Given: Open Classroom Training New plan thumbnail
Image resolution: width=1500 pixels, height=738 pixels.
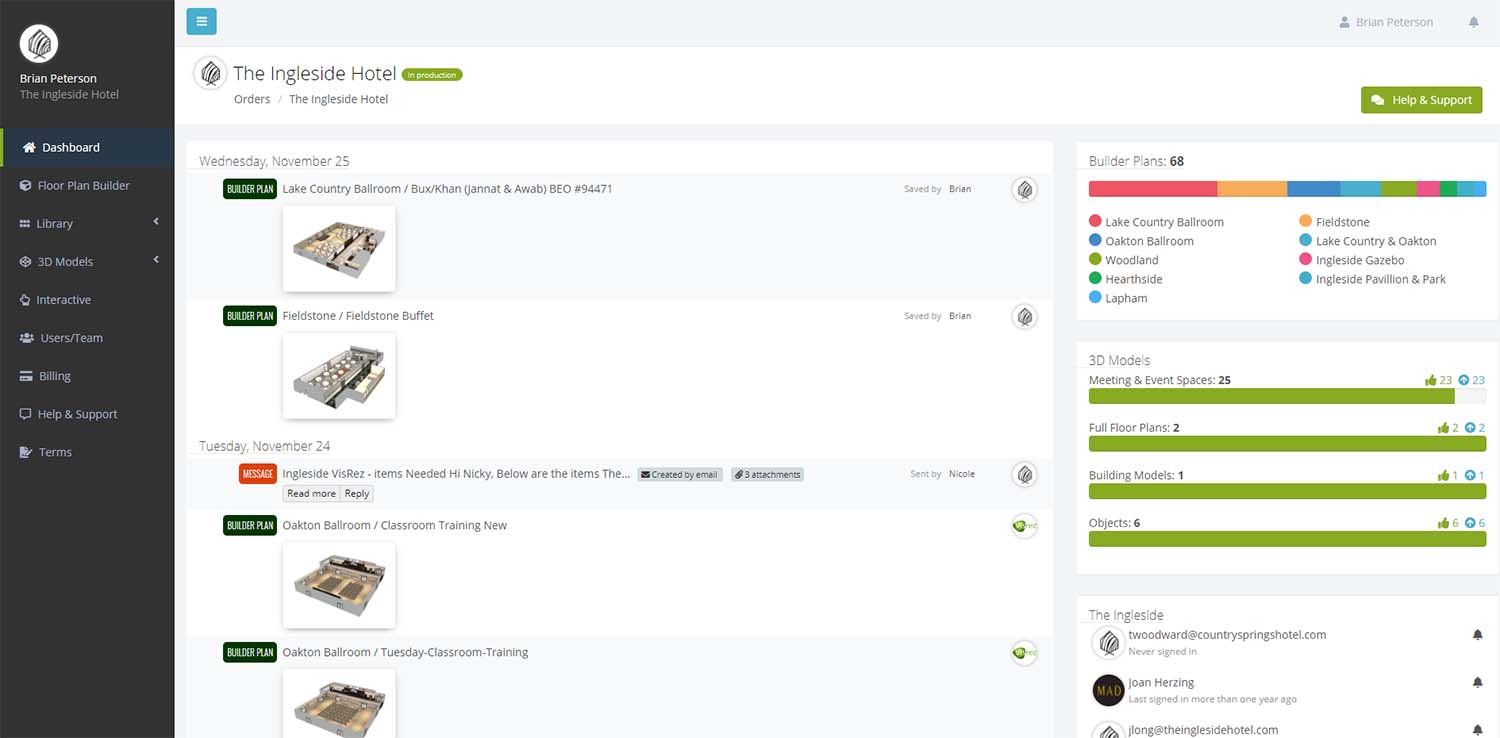Looking at the screenshot, I should (339, 585).
